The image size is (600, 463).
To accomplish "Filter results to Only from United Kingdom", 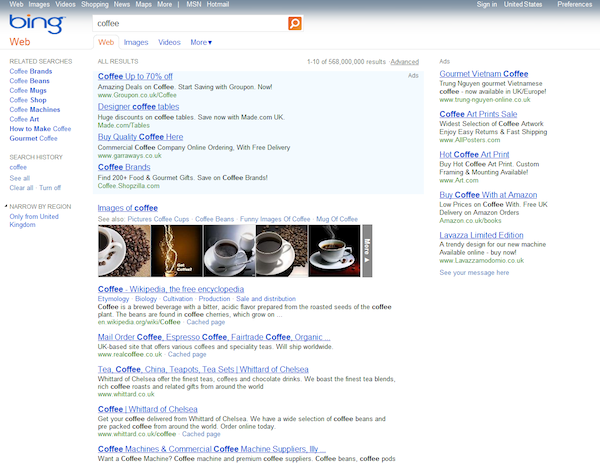I will [x=35, y=221].
